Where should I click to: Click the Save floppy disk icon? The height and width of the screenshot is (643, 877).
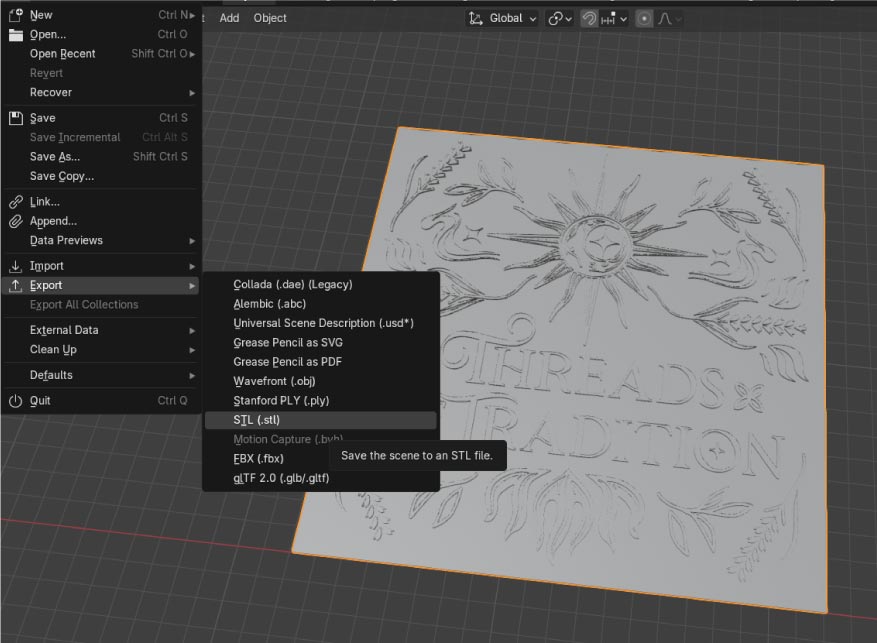[16, 118]
